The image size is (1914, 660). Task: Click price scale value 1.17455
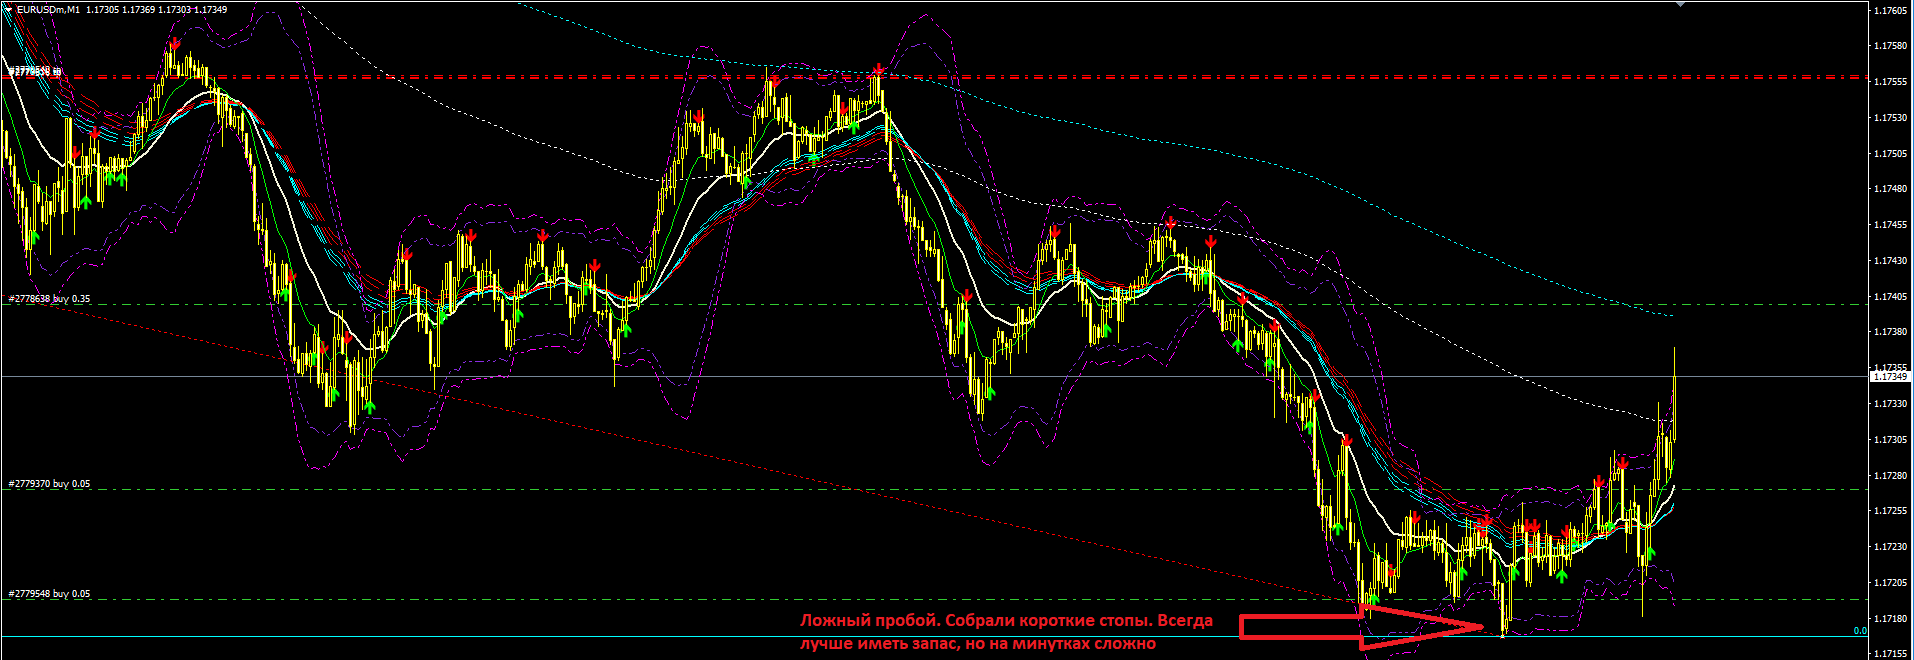(1892, 225)
